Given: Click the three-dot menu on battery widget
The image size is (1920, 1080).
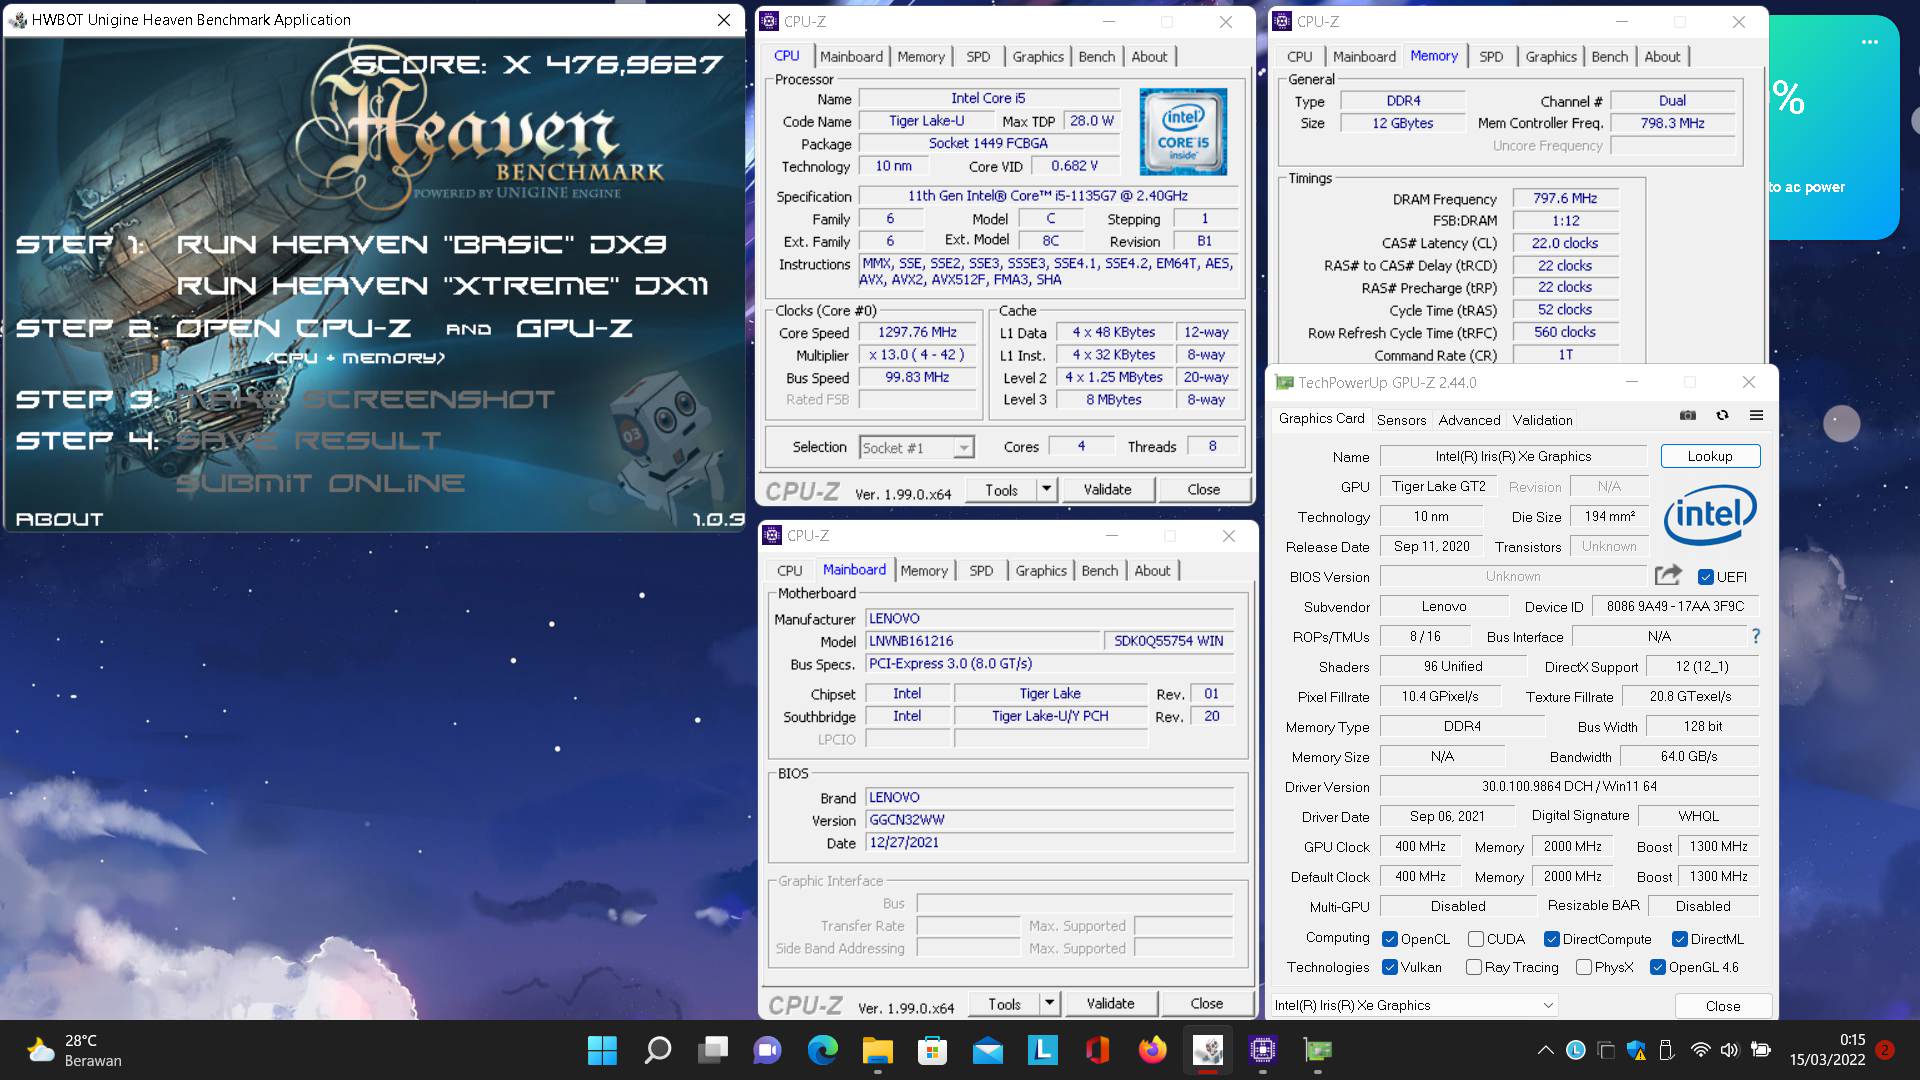Looking at the screenshot, I should tap(1870, 42).
